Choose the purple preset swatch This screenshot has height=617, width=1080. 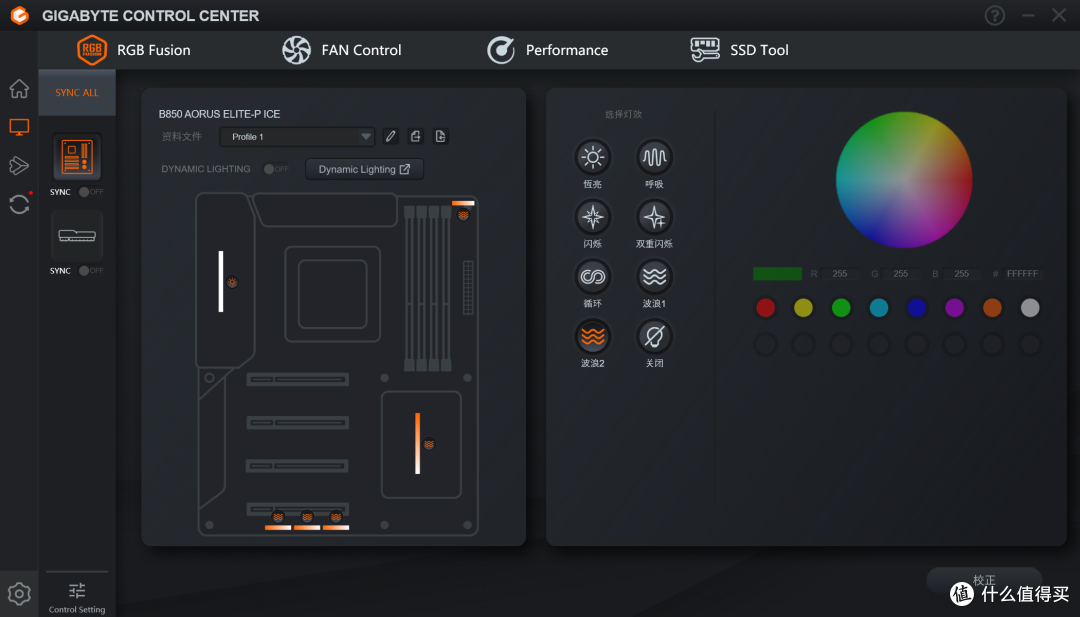coord(954,308)
